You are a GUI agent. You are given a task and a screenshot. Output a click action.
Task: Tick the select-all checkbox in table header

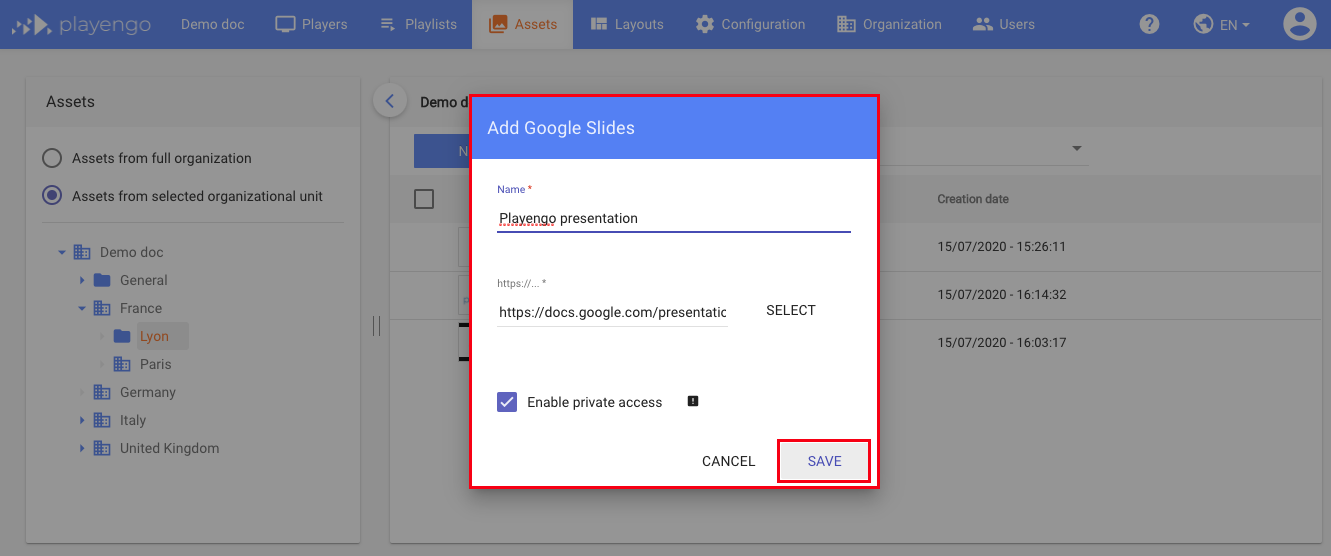tap(424, 199)
